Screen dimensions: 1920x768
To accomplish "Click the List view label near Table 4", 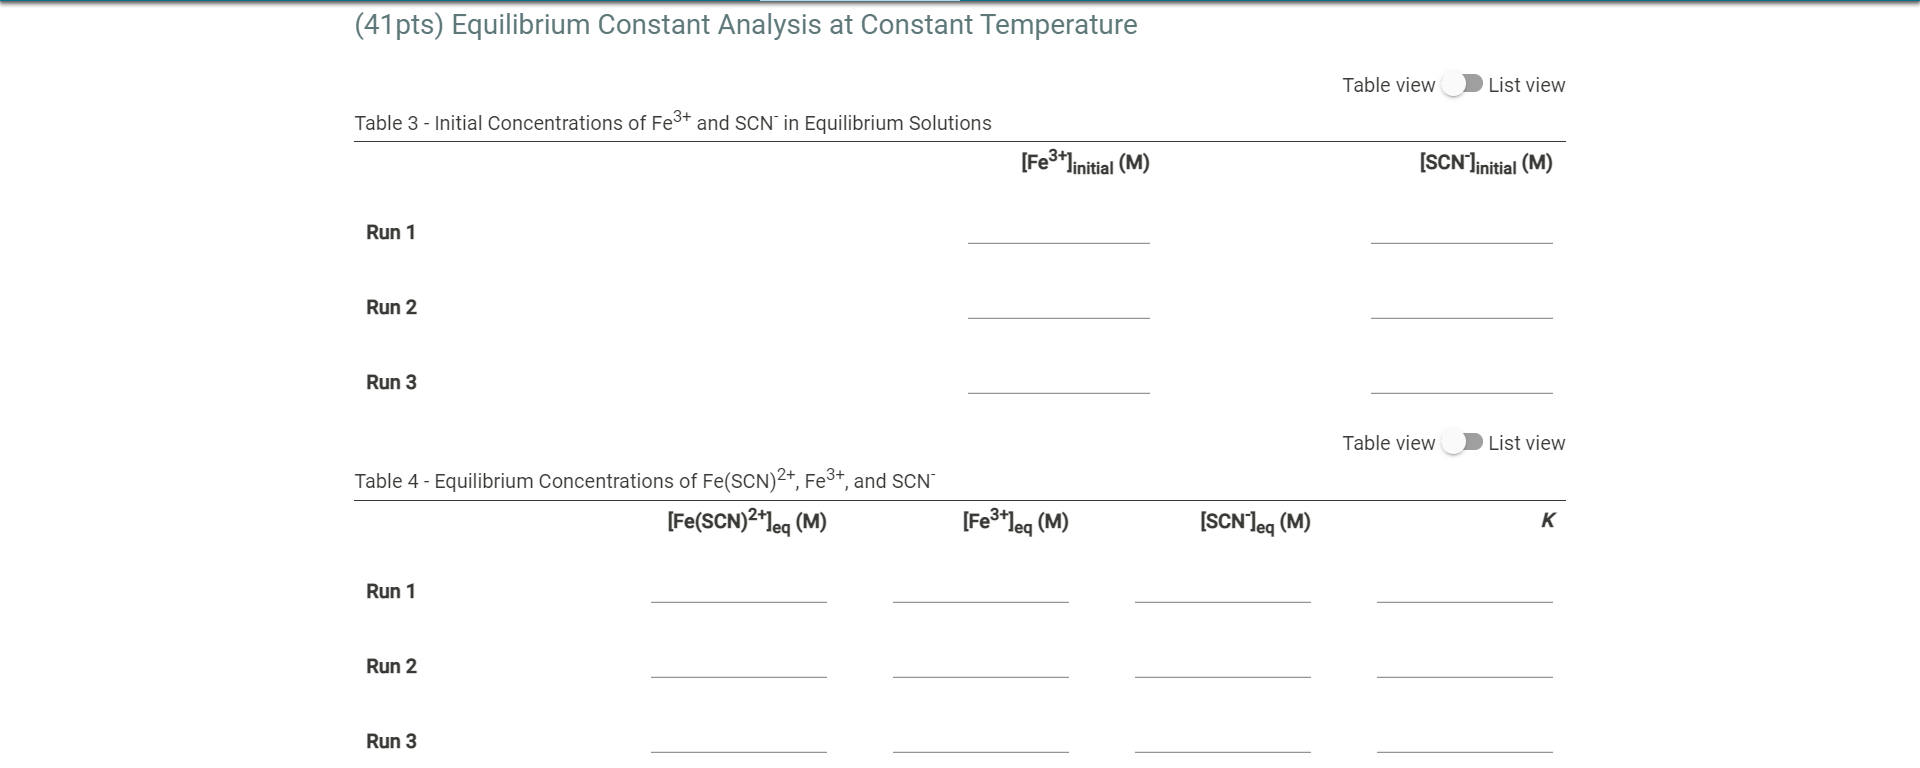I will click(x=1526, y=442).
